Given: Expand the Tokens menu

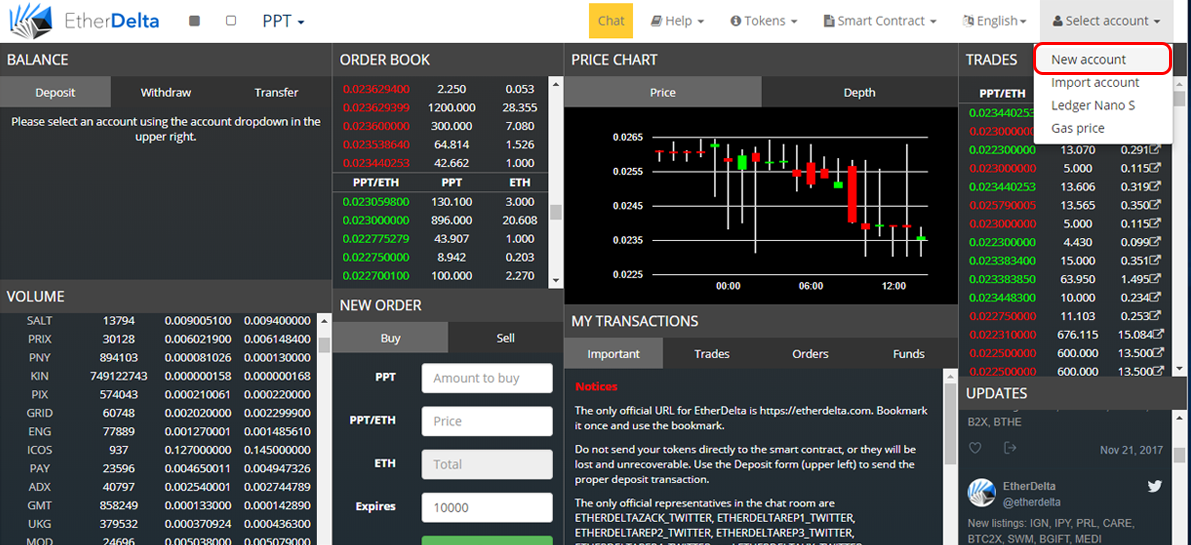Looking at the screenshot, I should (763, 21).
